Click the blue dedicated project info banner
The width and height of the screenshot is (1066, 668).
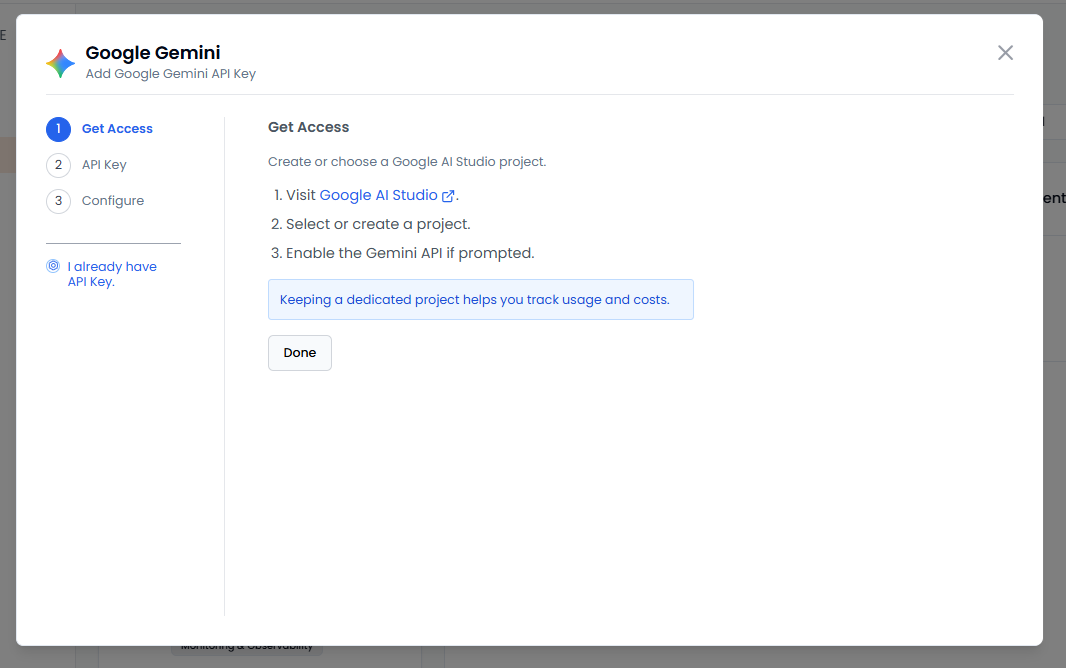point(480,300)
